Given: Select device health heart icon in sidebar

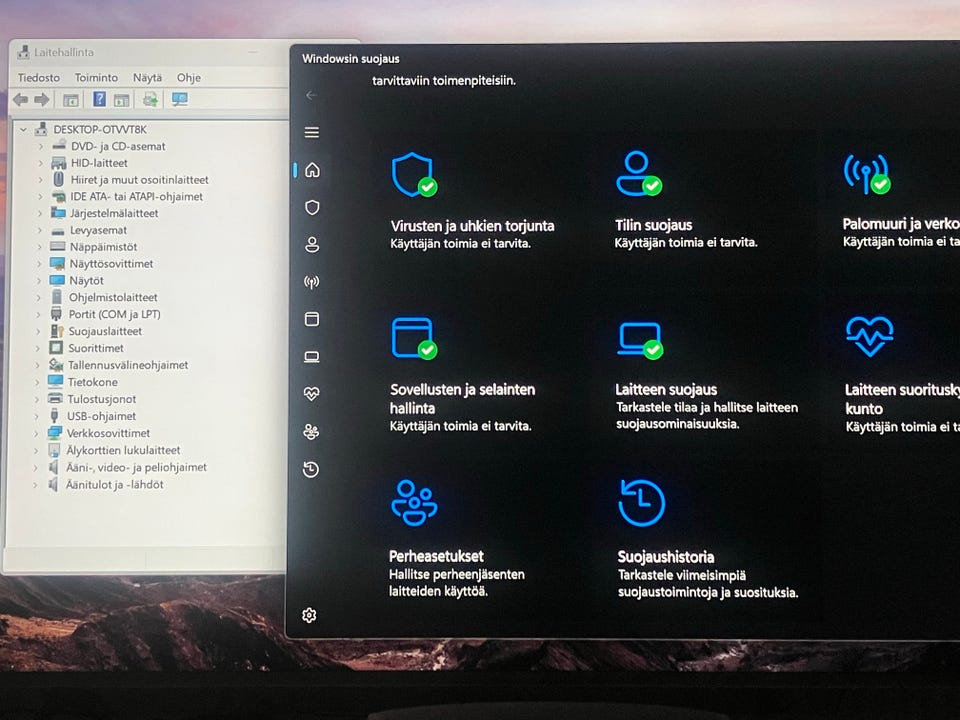Looking at the screenshot, I should tap(311, 394).
